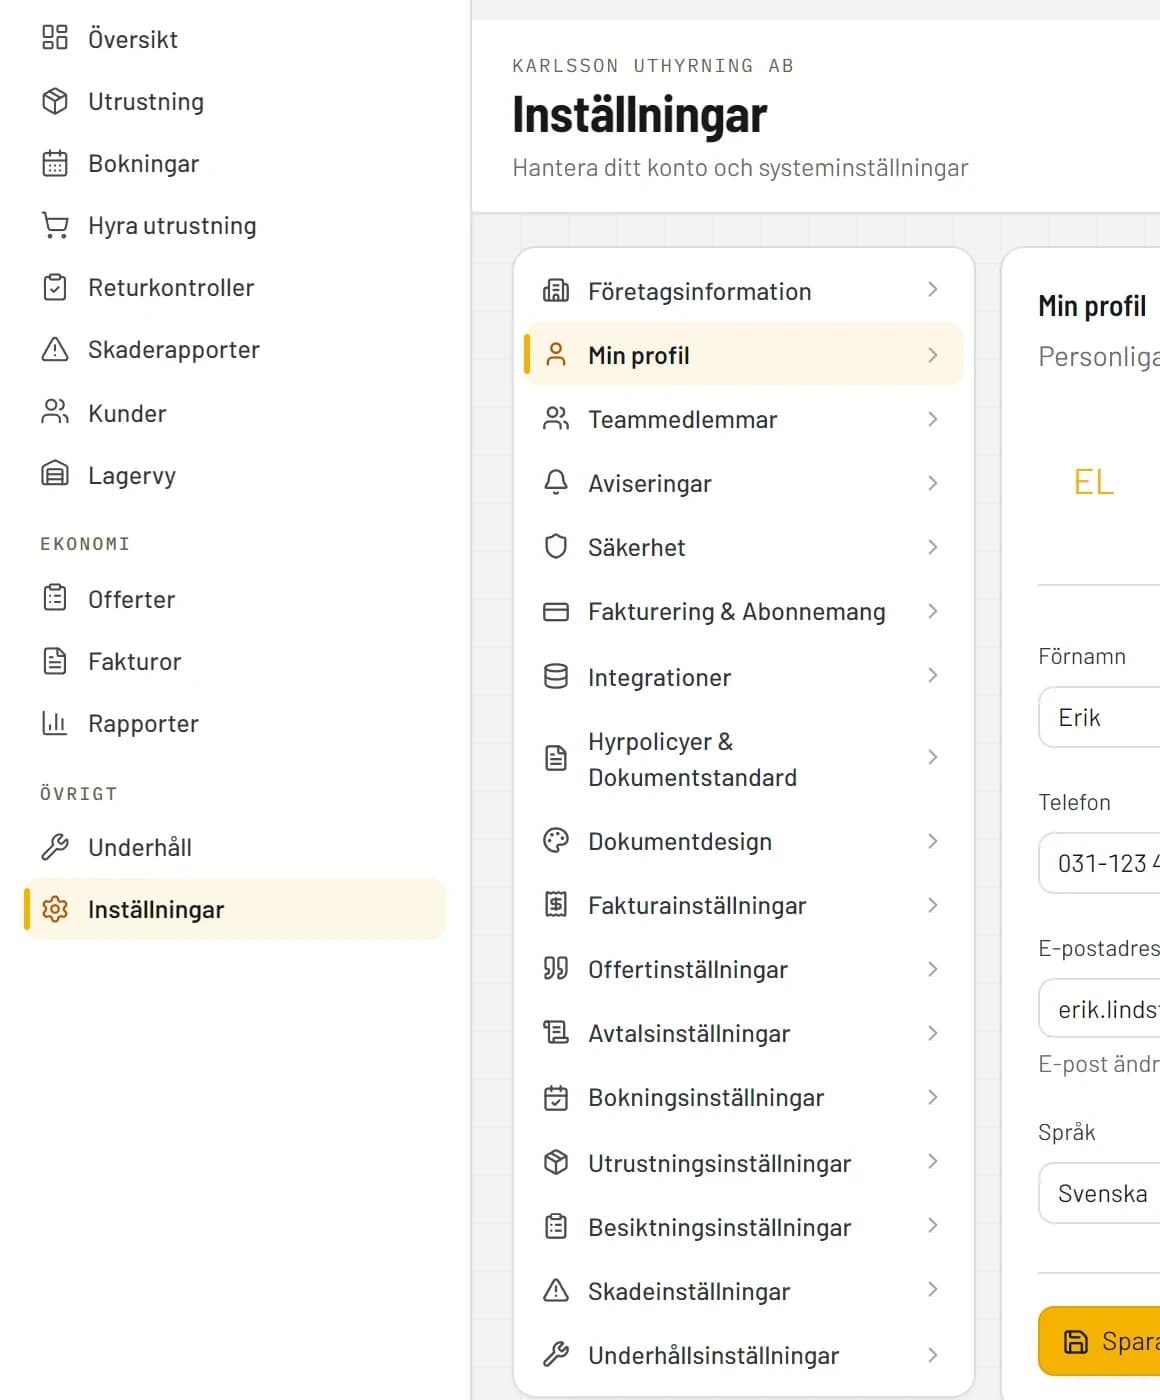Click the Säkerhet shield icon

coord(556,547)
